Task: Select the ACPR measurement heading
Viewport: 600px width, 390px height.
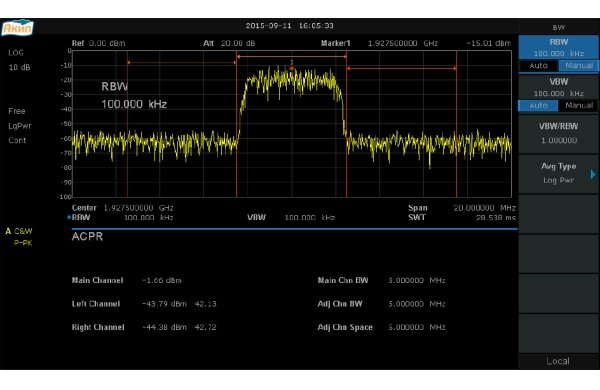Action: point(87,237)
